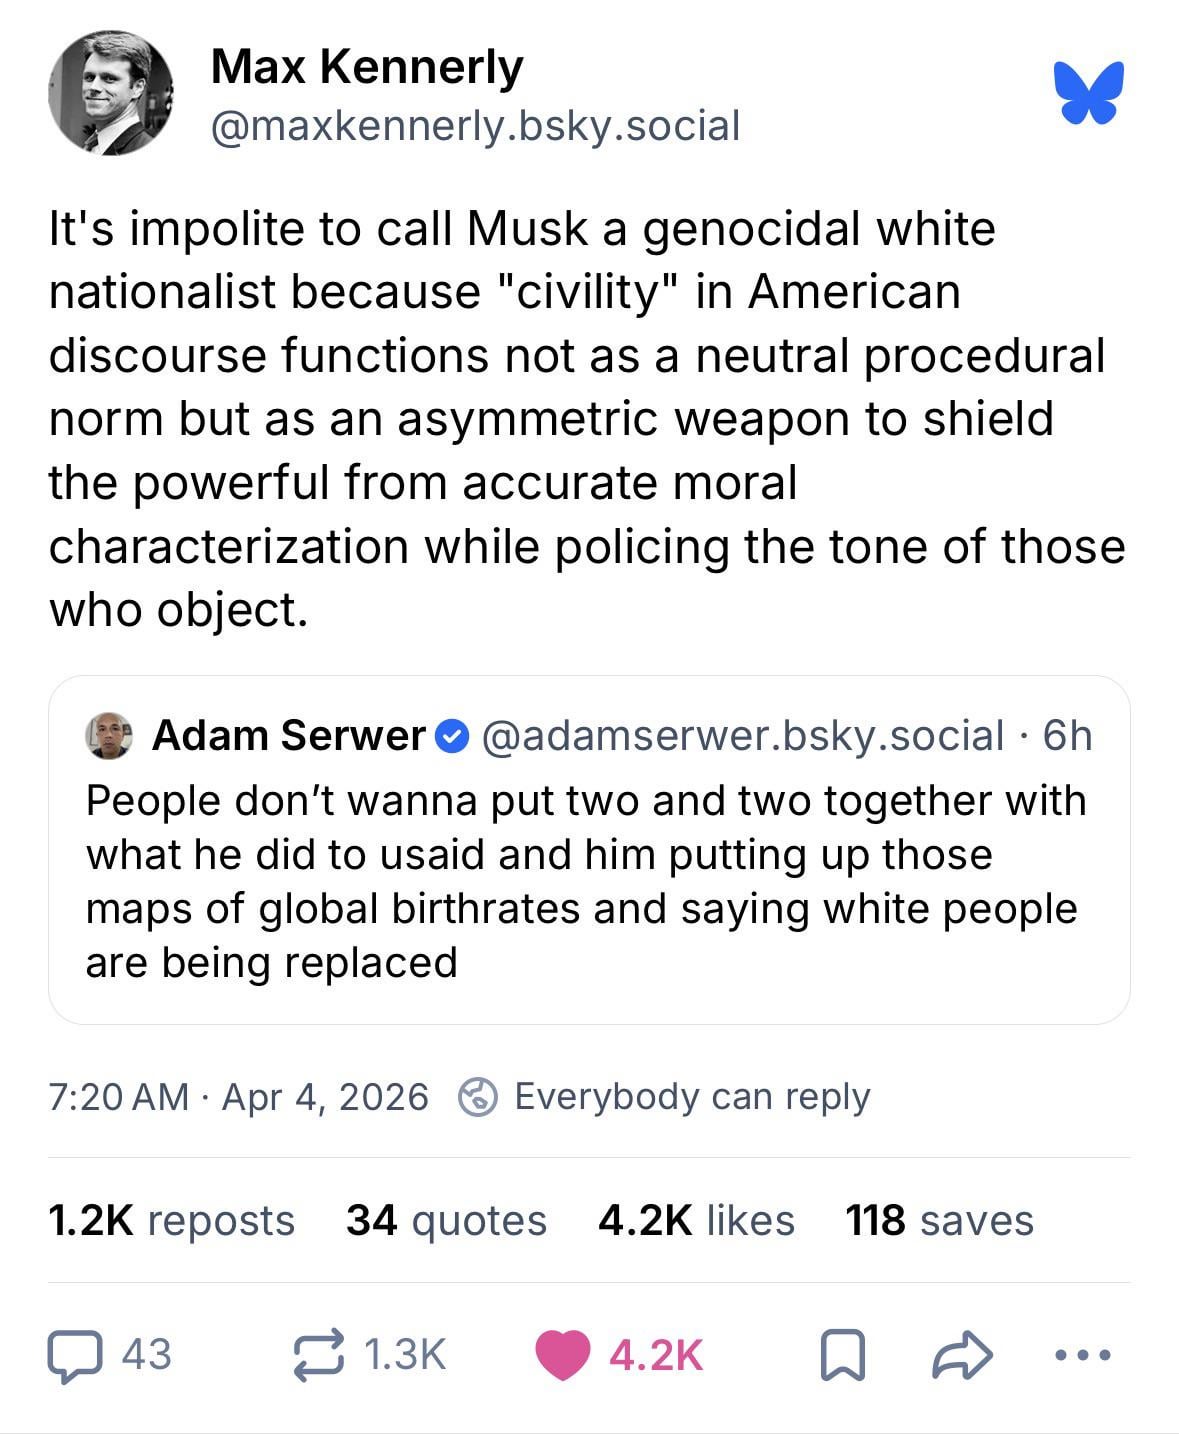Screen dimensions: 1179x1434
Task: Show the 4.2K likes list
Action: [x=696, y=1220]
